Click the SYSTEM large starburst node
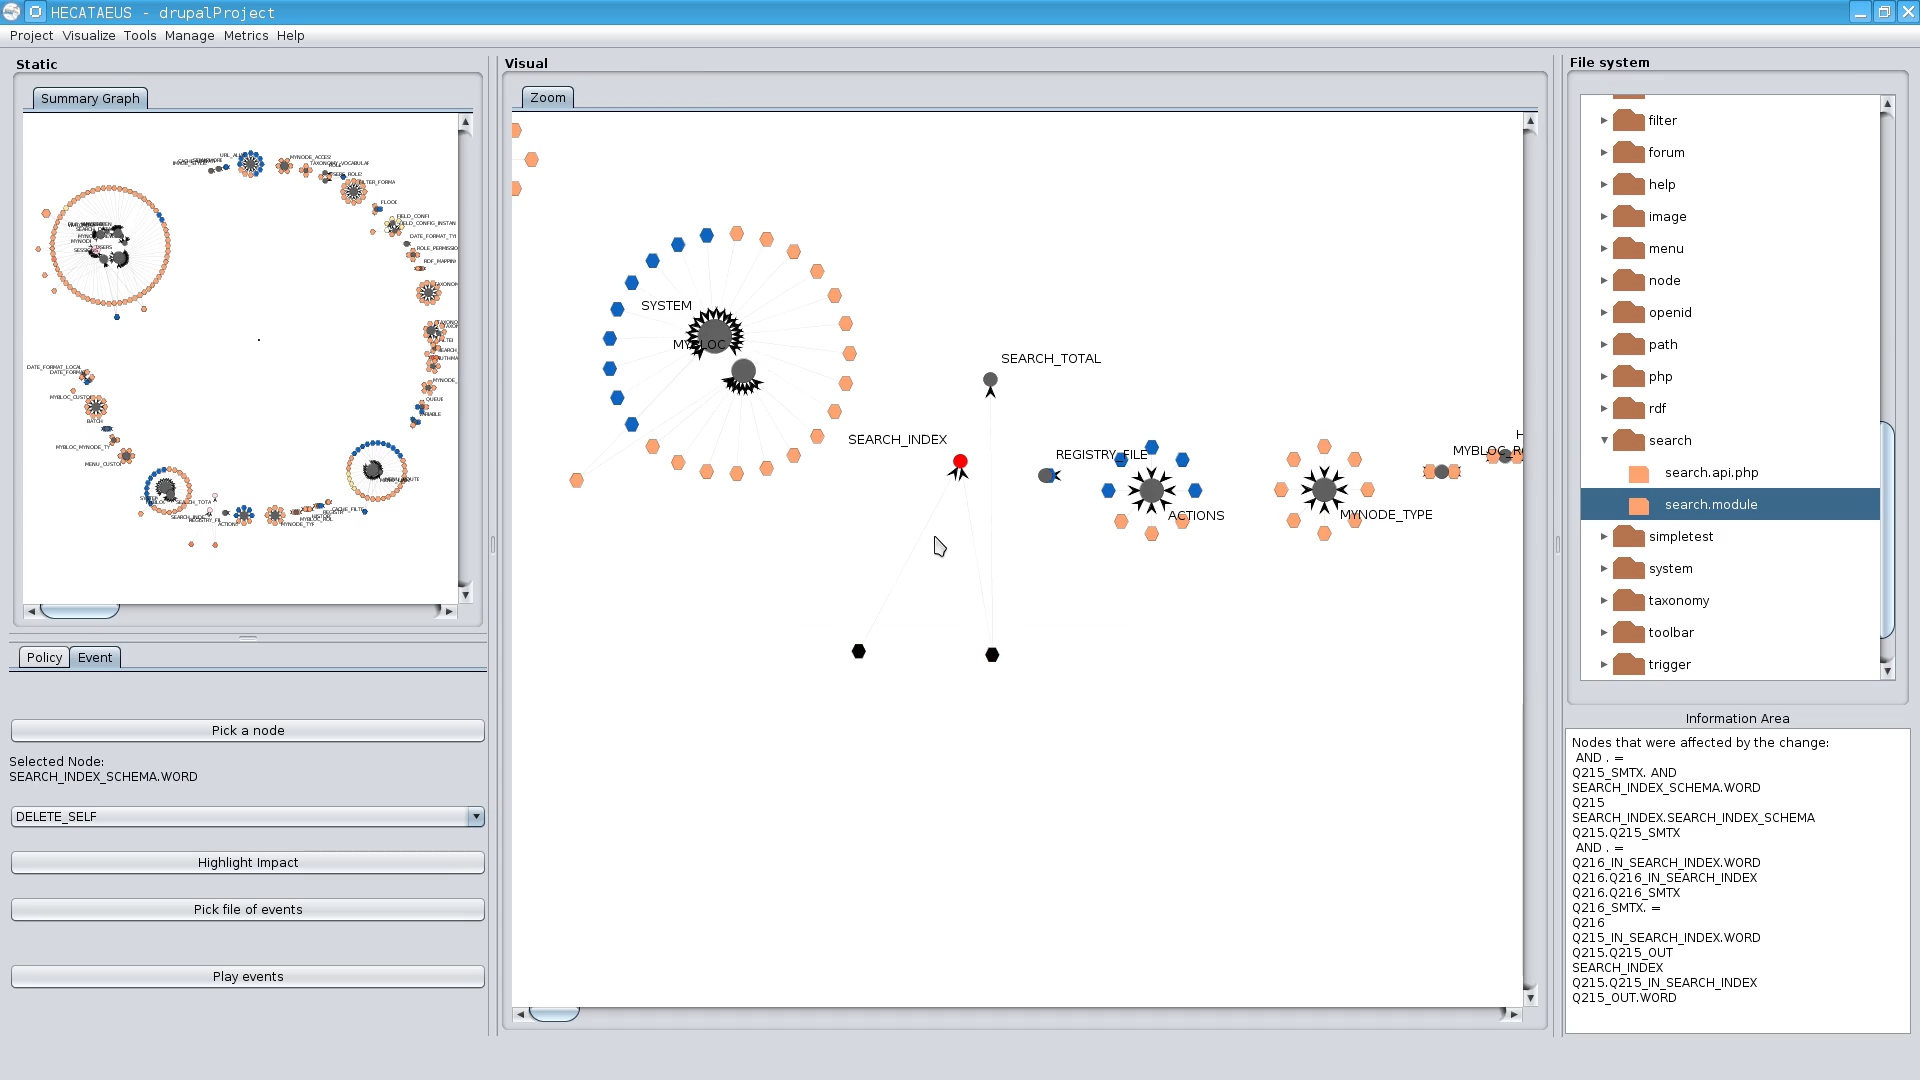This screenshot has width=1920, height=1080. click(714, 334)
